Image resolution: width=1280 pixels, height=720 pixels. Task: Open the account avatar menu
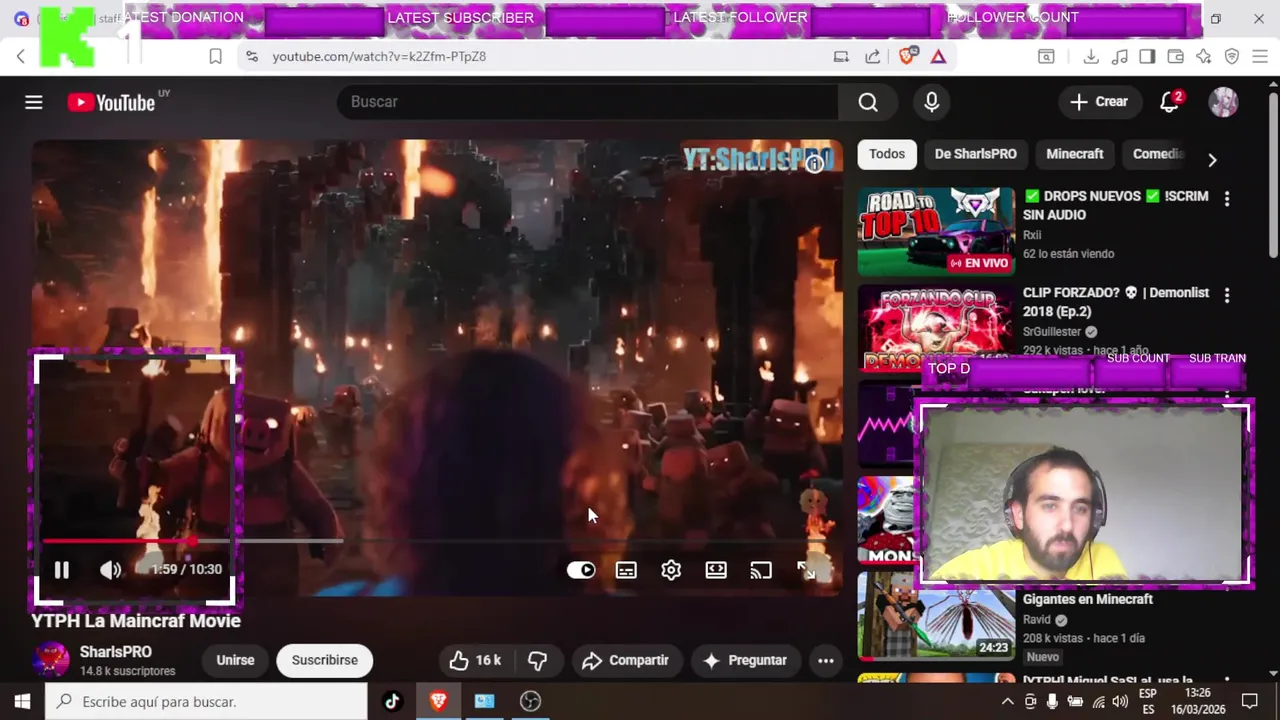(1223, 102)
